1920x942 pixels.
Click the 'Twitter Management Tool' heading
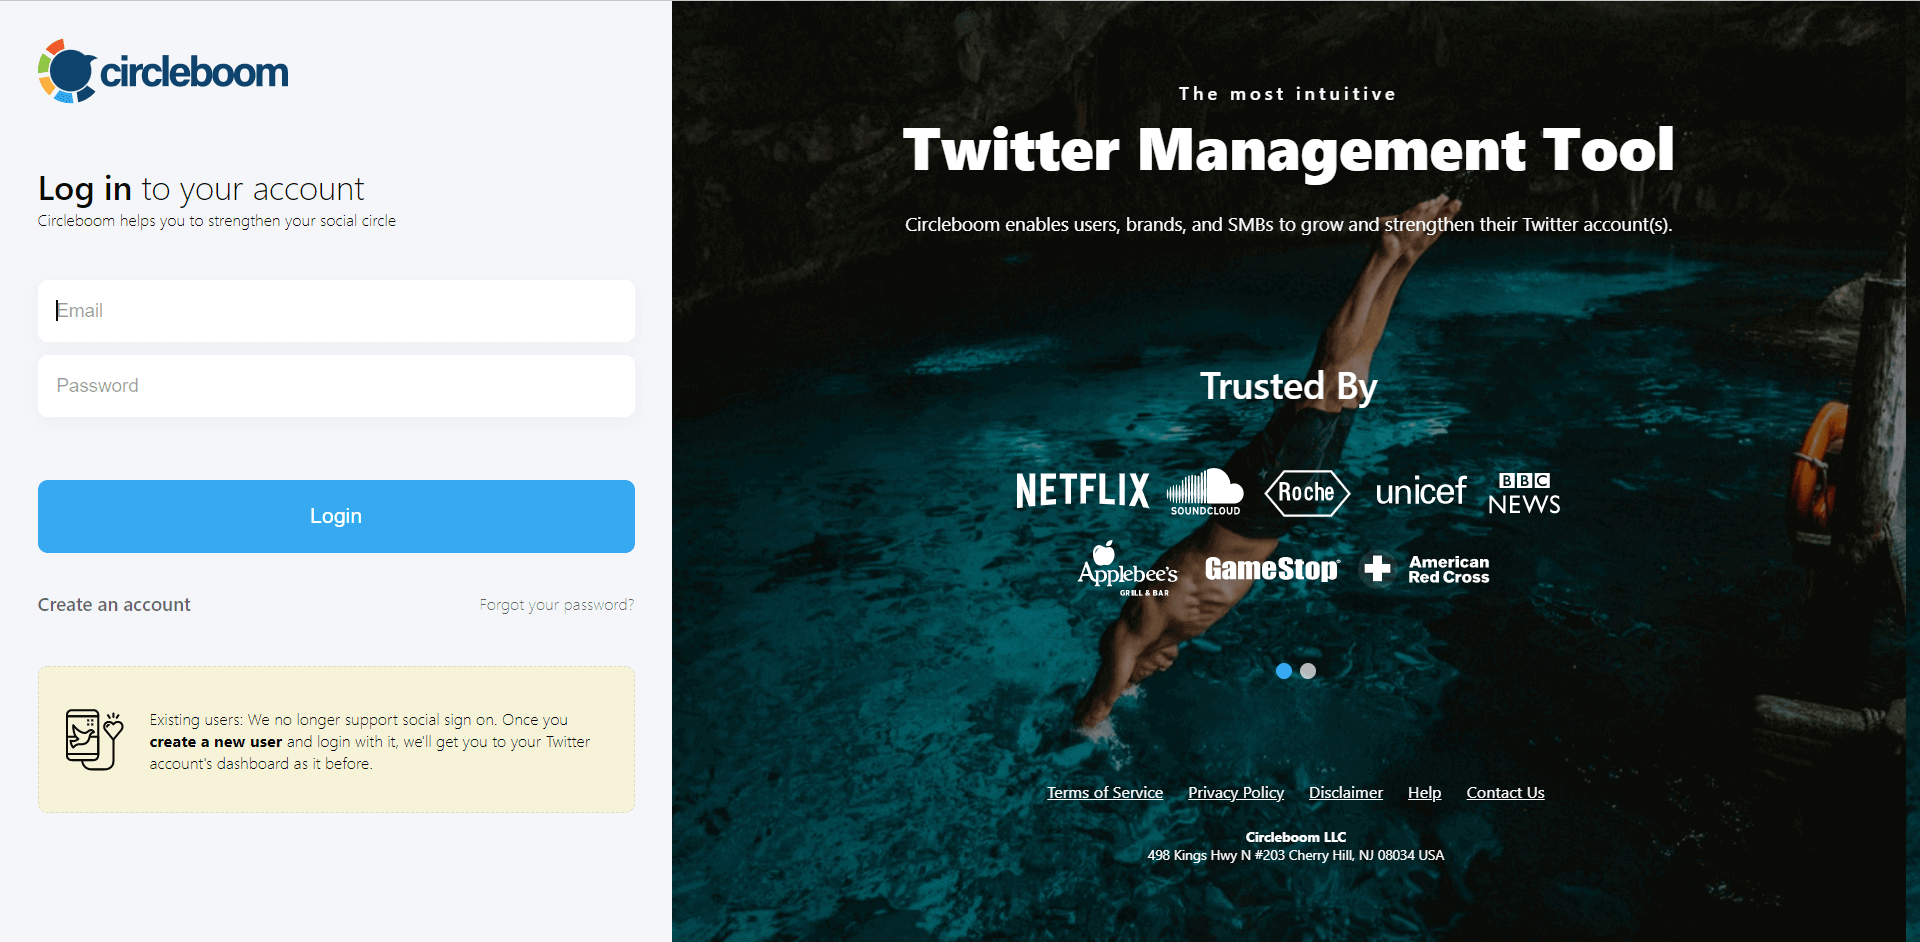(1288, 151)
